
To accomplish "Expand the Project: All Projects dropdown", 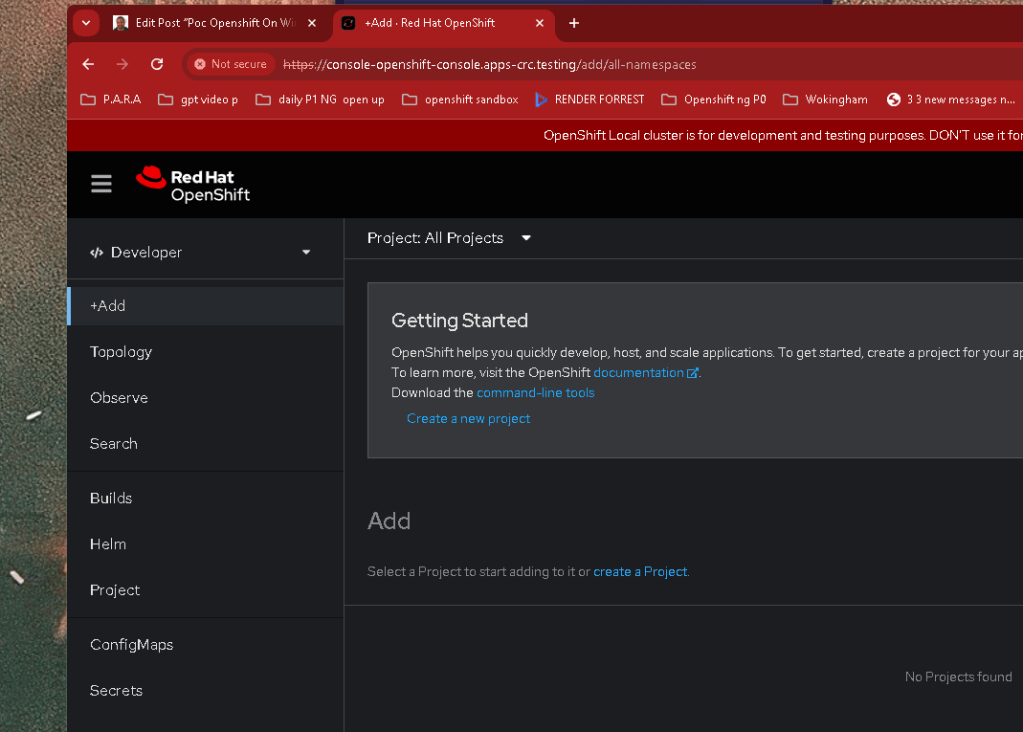I will click(449, 238).
